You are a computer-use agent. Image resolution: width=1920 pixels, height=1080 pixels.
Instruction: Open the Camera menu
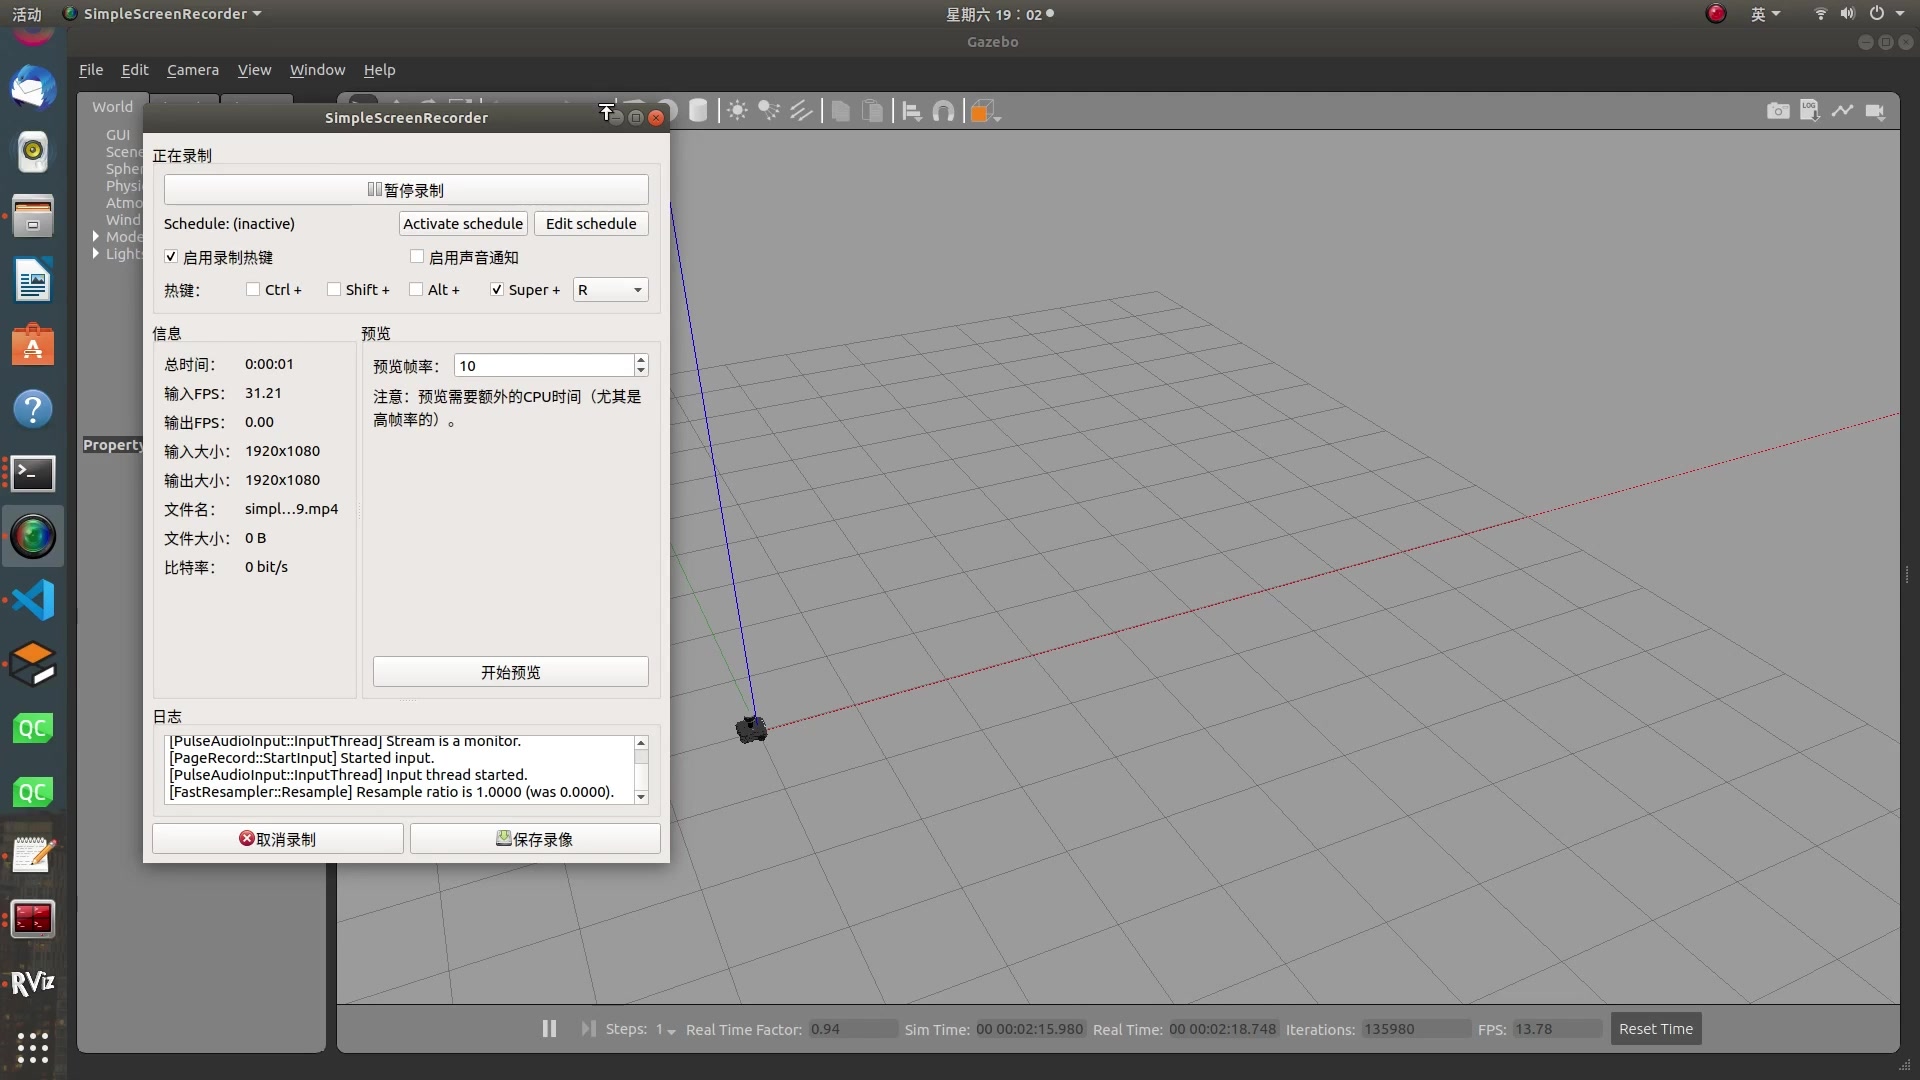(x=192, y=70)
